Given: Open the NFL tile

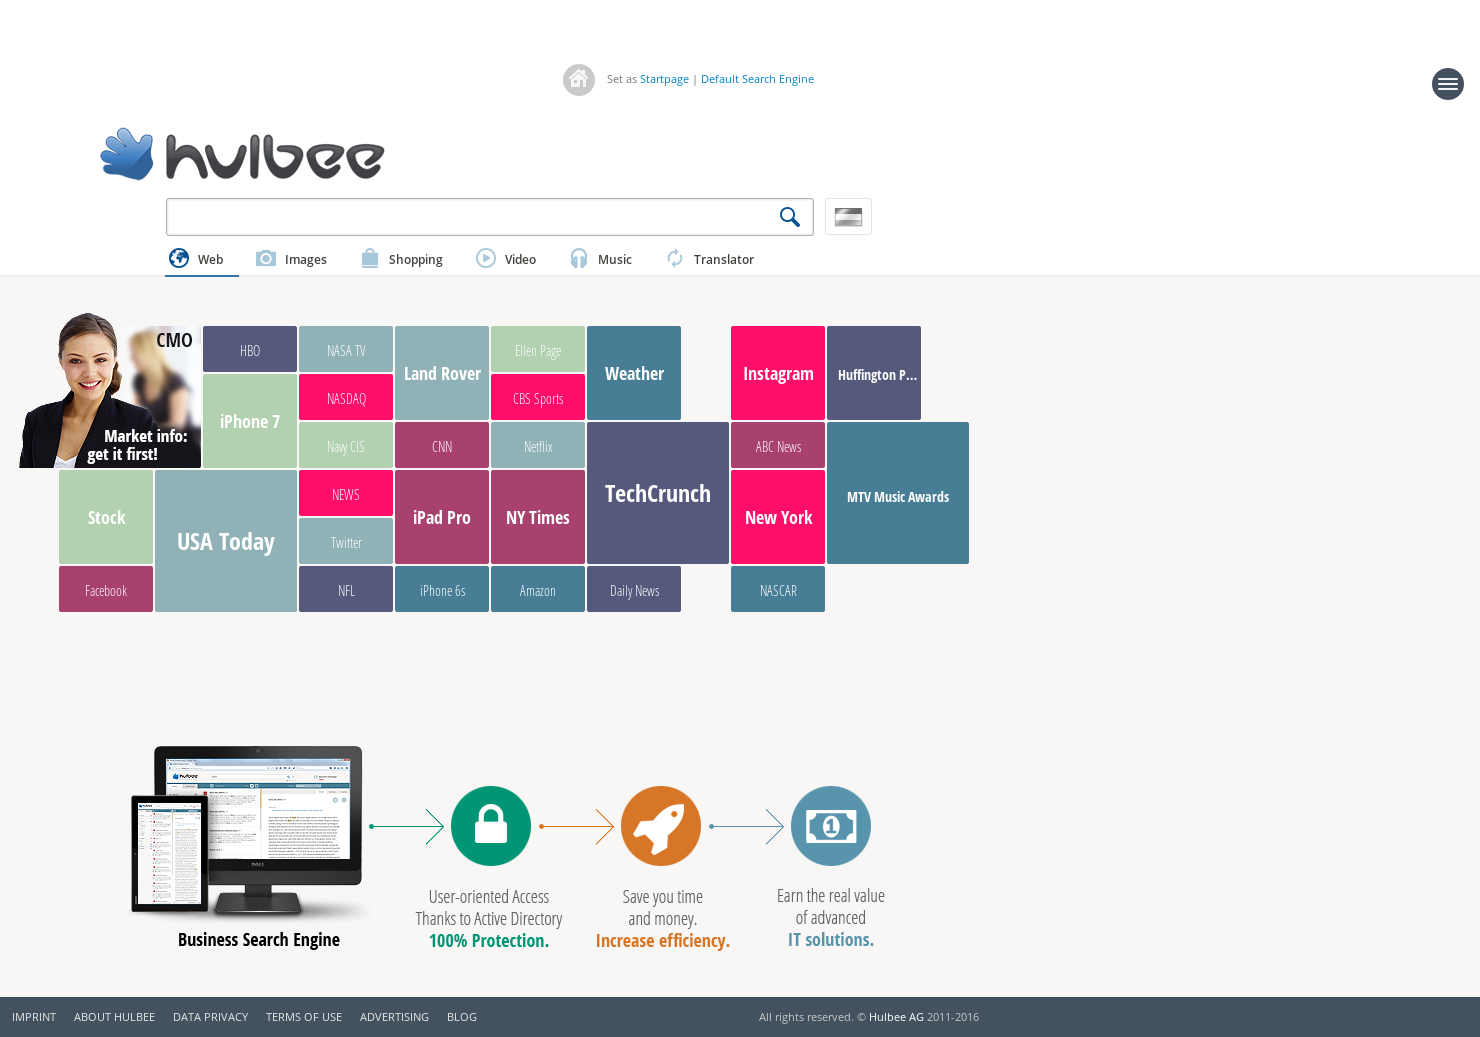Looking at the screenshot, I should click(x=346, y=589).
